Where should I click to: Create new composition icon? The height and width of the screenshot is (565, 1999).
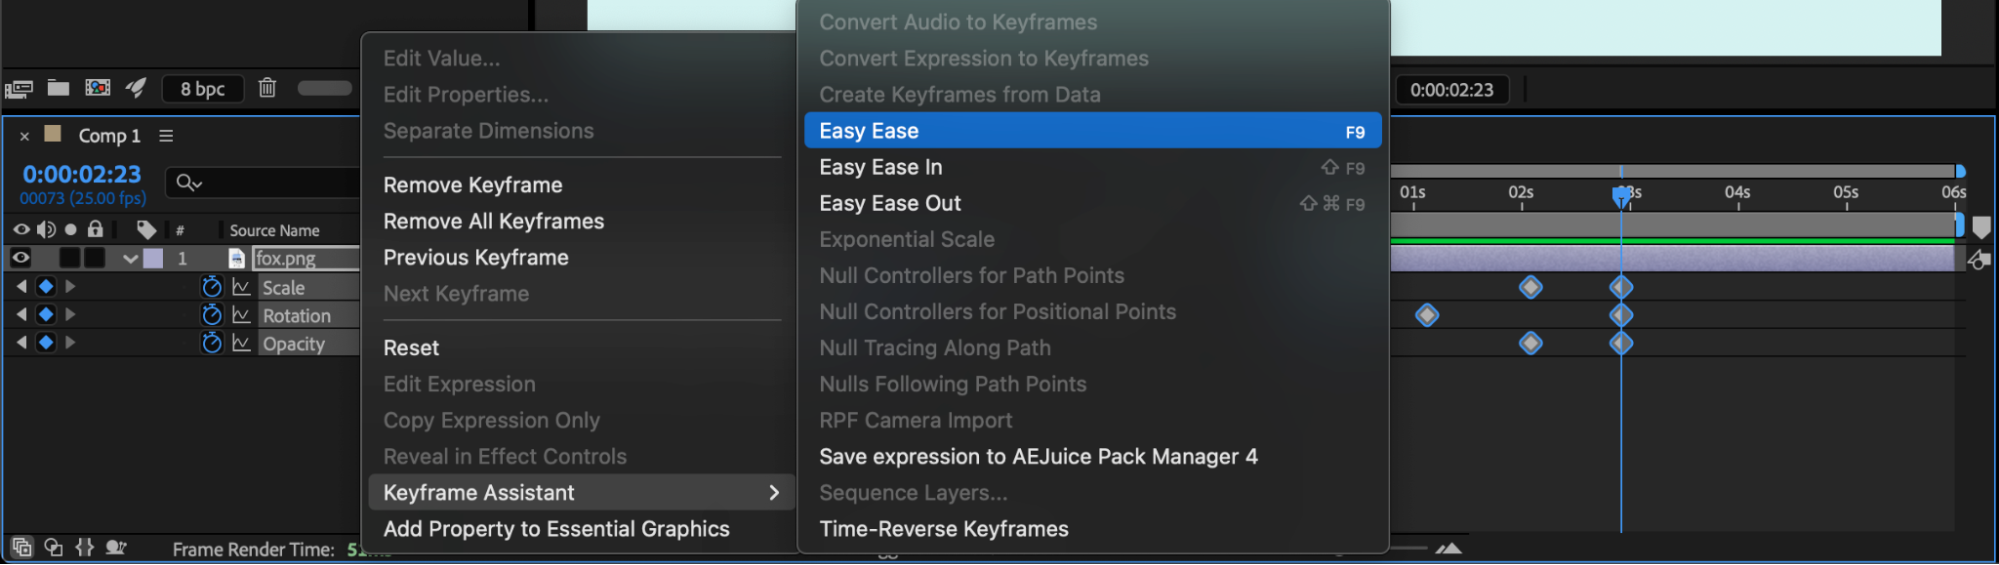pos(97,88)
